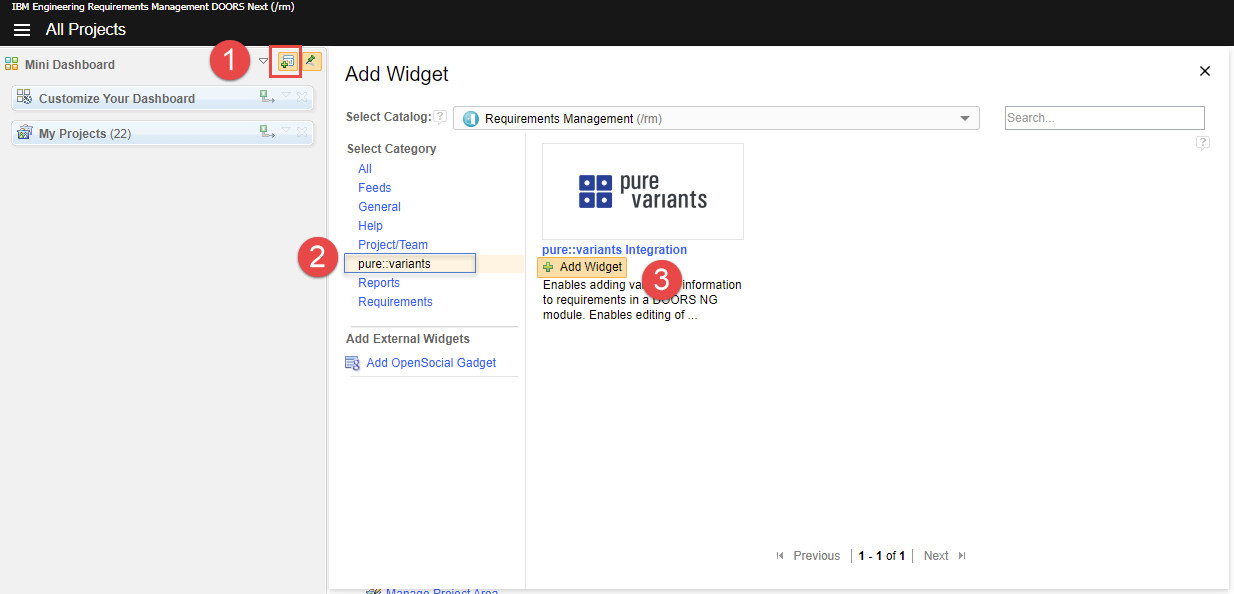Open the Requirements Management catalog dropdown
The height and width of the screenshot is (594, 1234).
click(964, 118)
